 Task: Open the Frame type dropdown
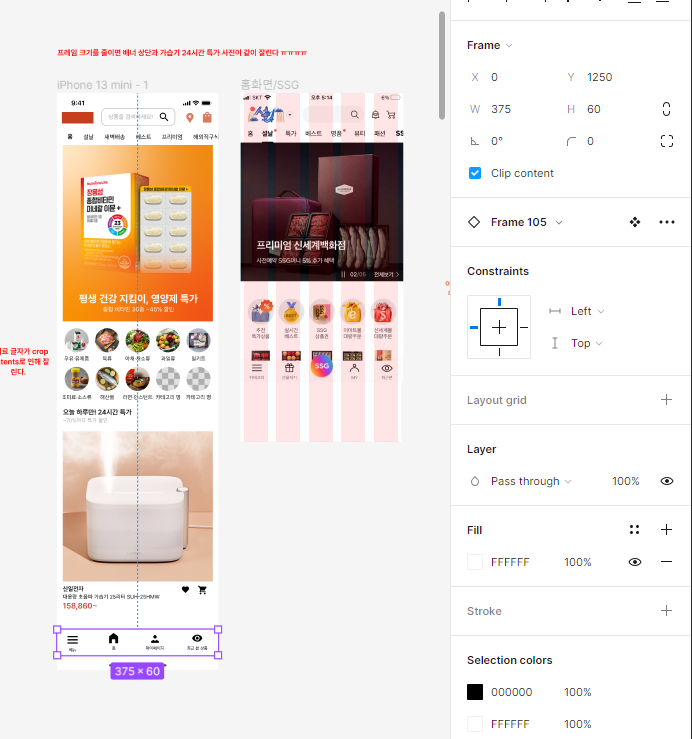[490, 45]
